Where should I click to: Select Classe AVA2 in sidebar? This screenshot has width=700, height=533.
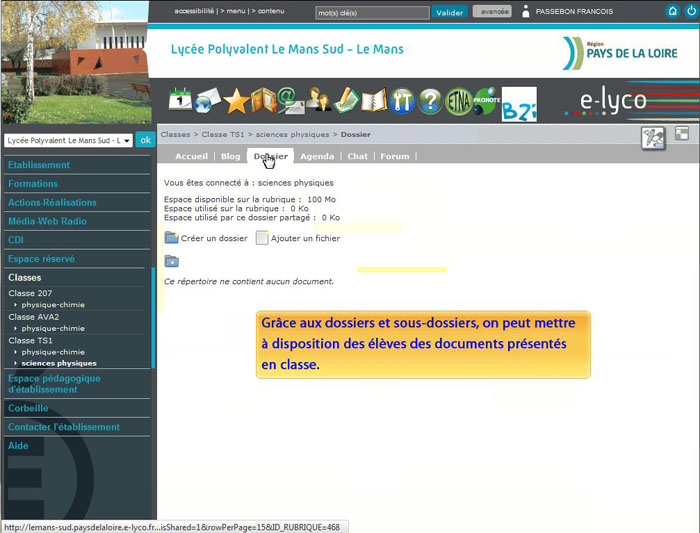tap(34, 317)
